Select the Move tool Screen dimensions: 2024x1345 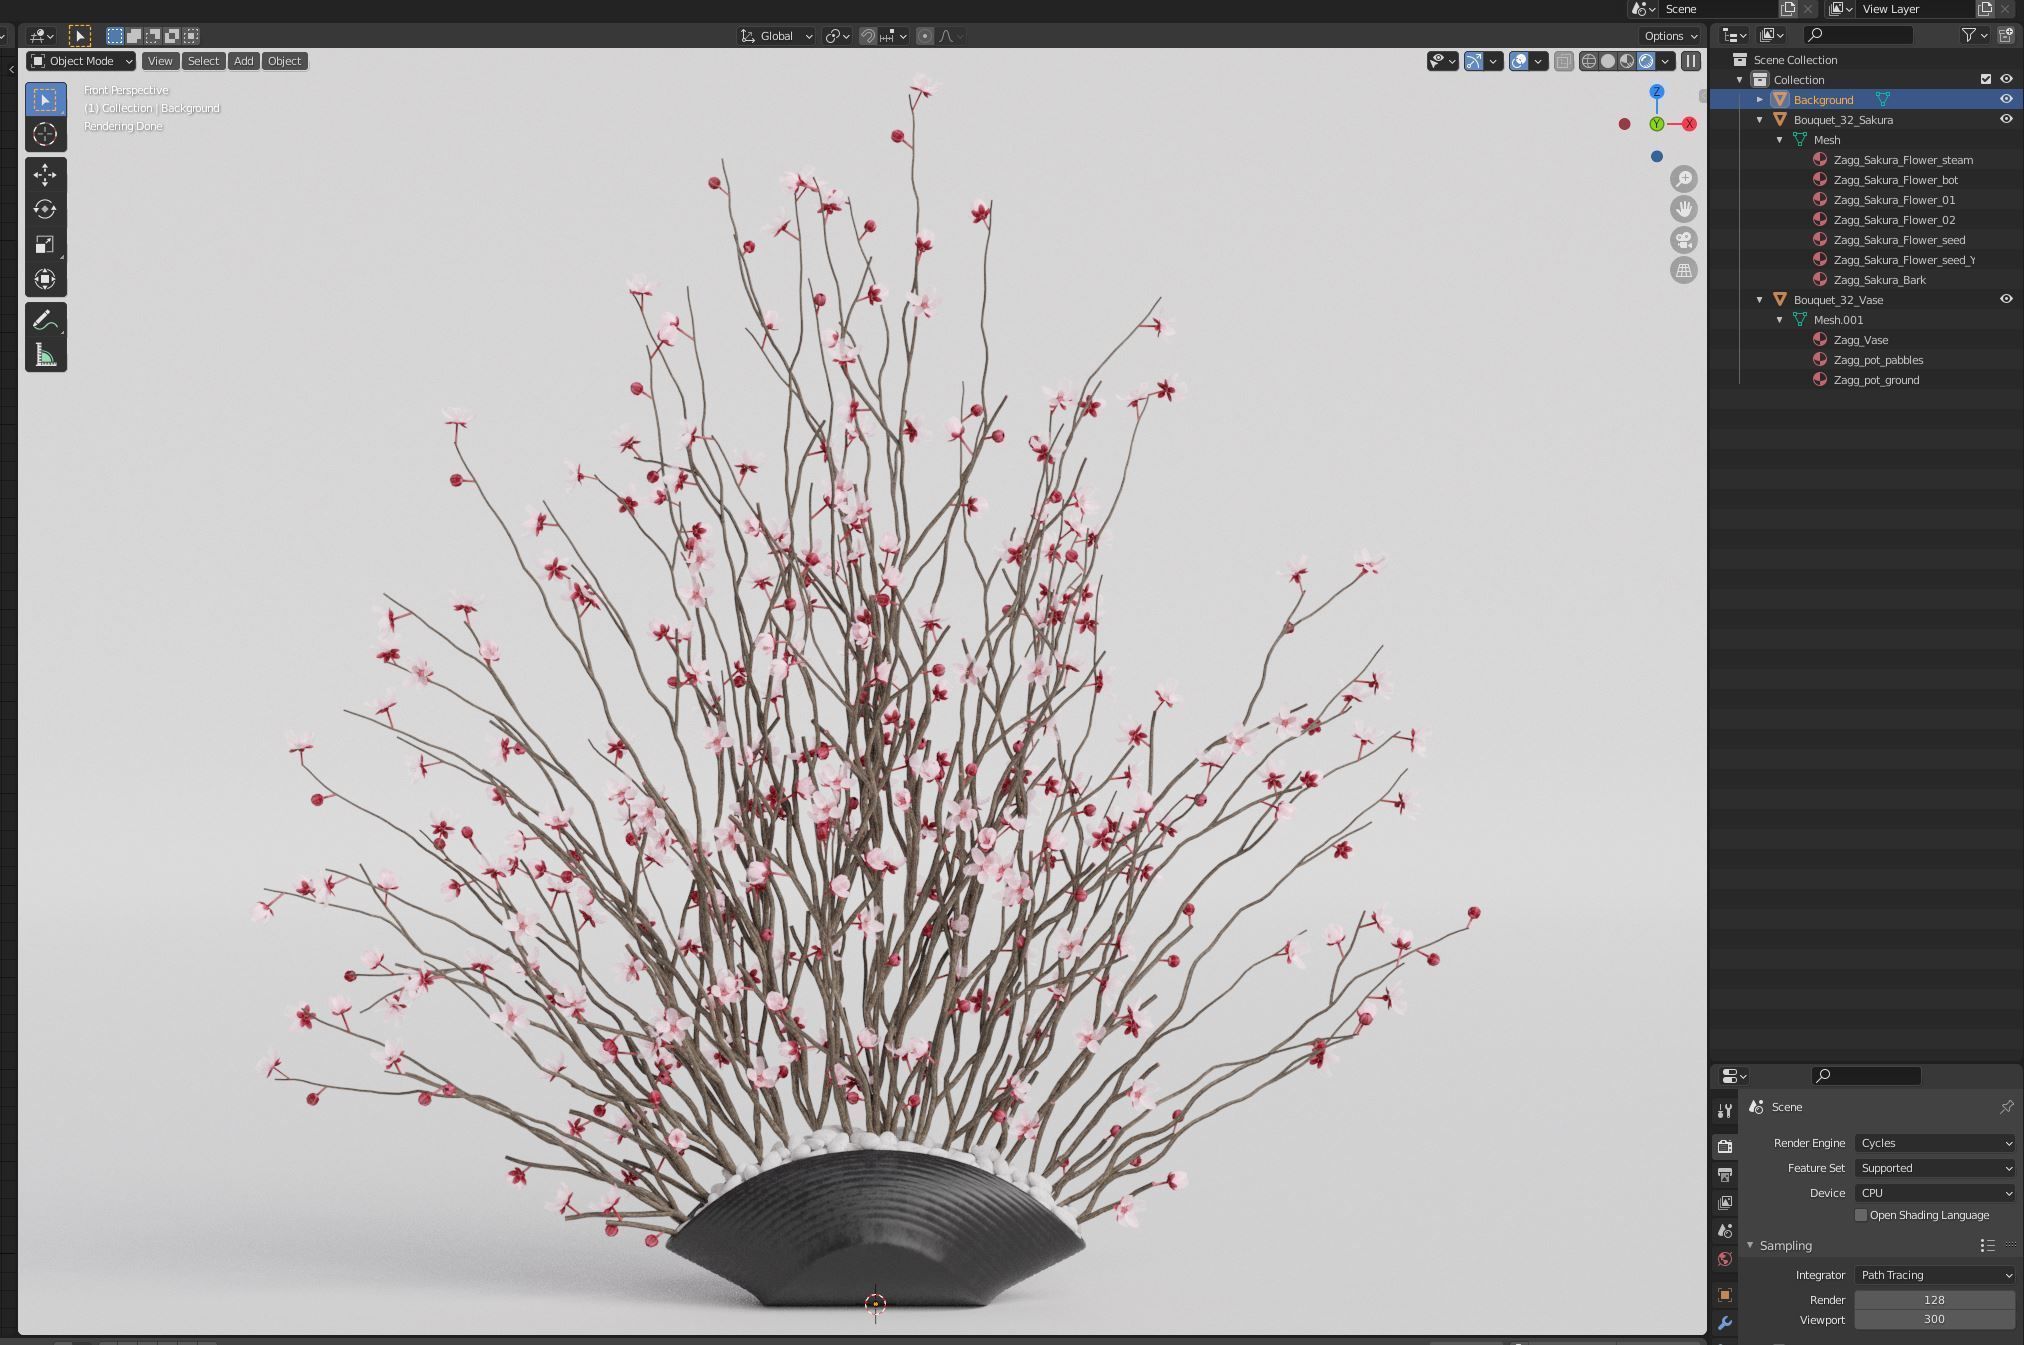(x=45, y=175)
